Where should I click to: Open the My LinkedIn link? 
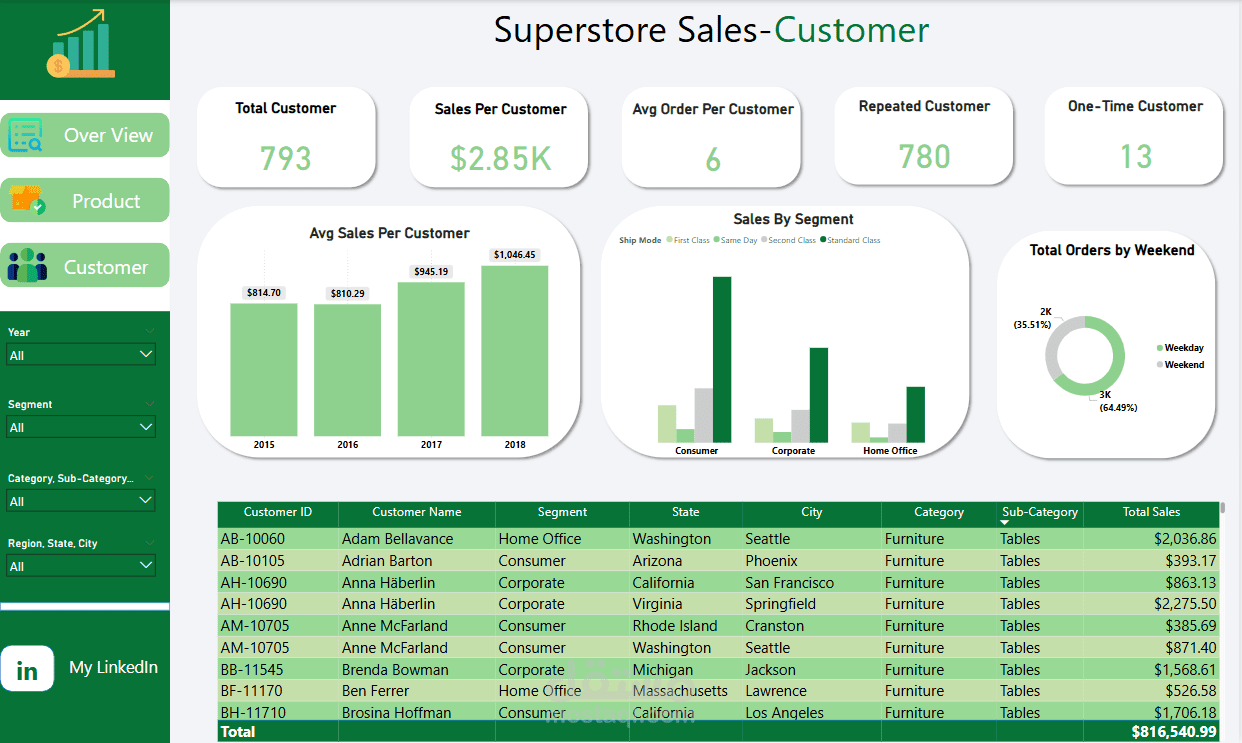tap(113, 667)
